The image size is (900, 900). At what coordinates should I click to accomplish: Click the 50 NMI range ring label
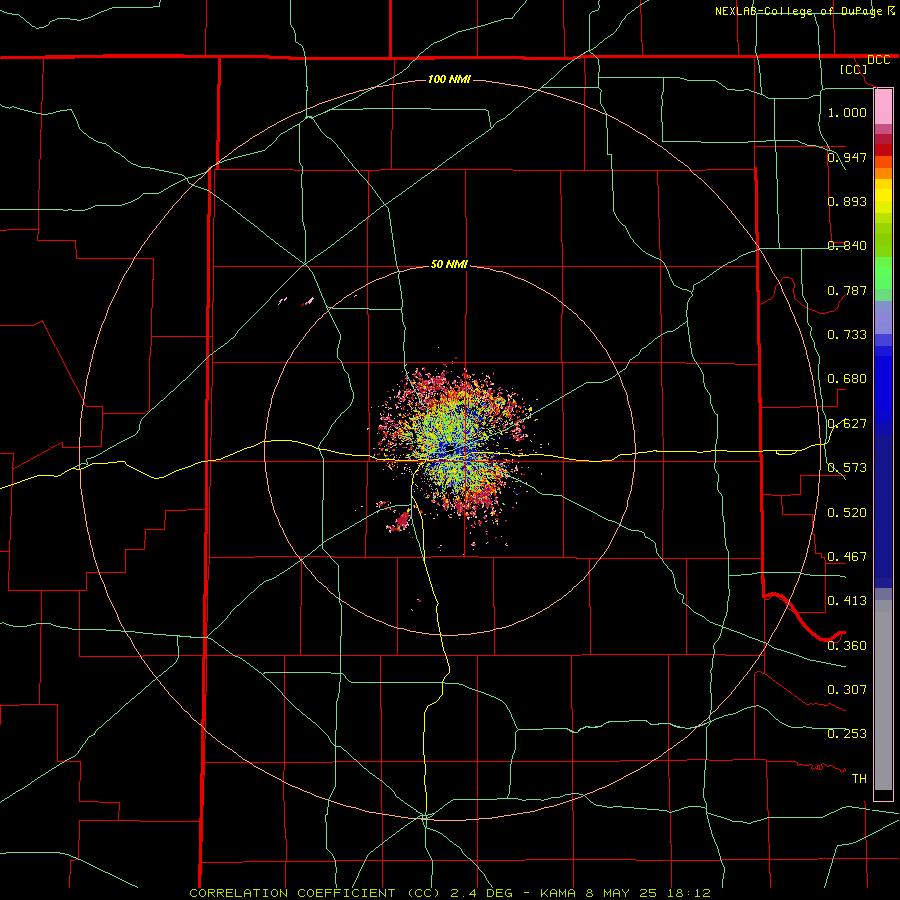[x=449, y=264]
